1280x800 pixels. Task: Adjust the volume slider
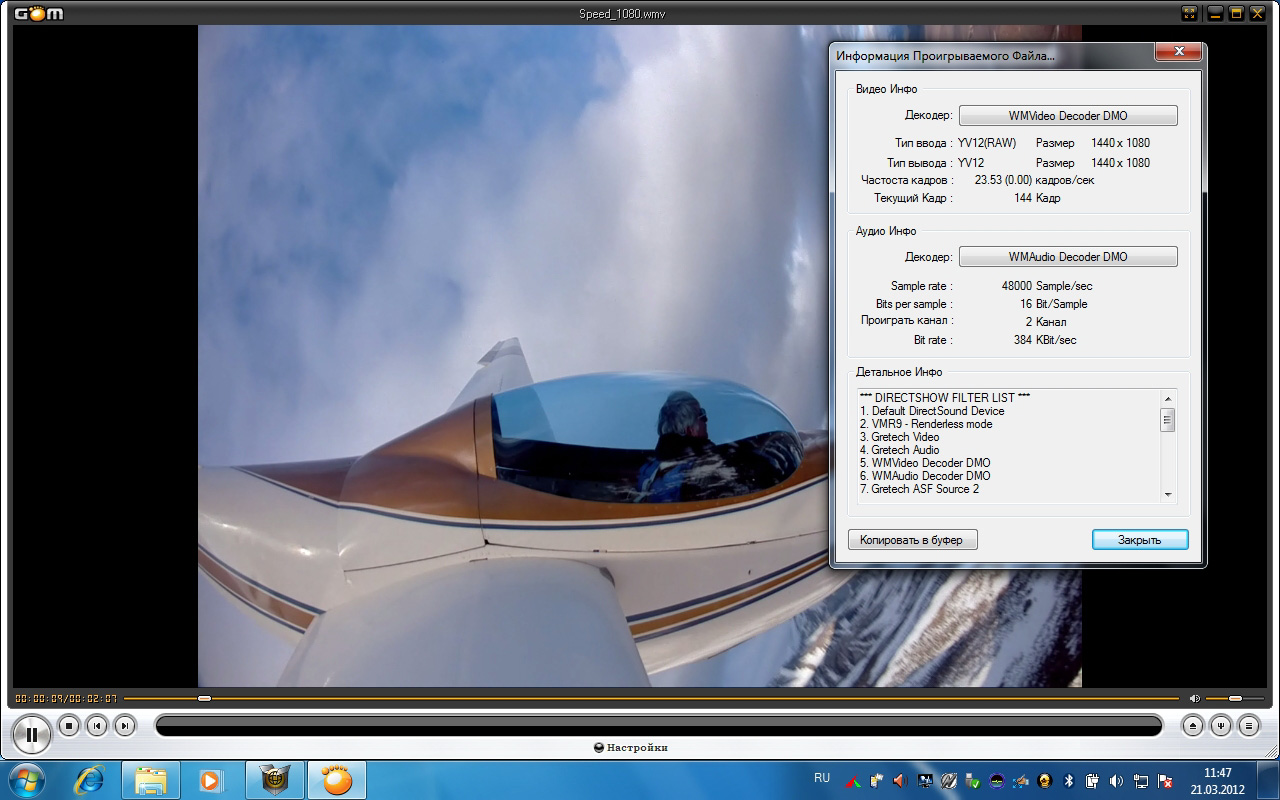pyautogui.click(x=1235, y=698)
